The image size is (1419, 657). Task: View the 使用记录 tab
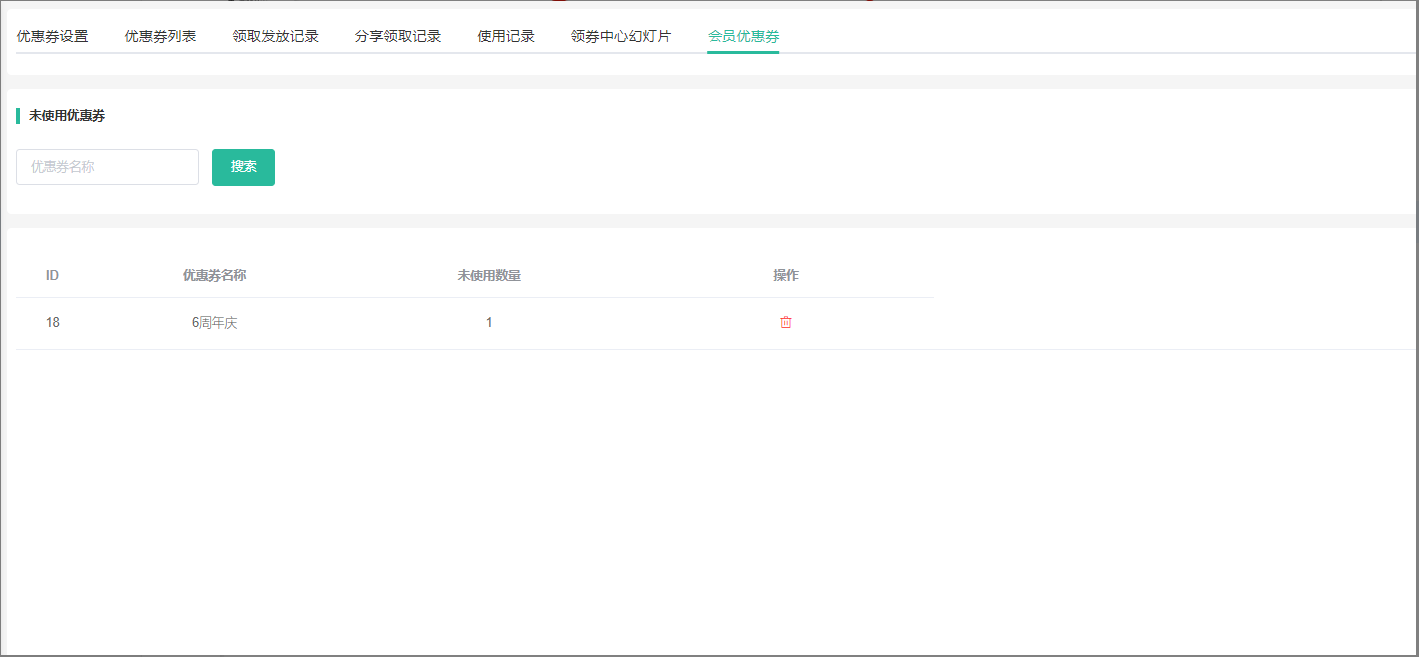[506, 37]
